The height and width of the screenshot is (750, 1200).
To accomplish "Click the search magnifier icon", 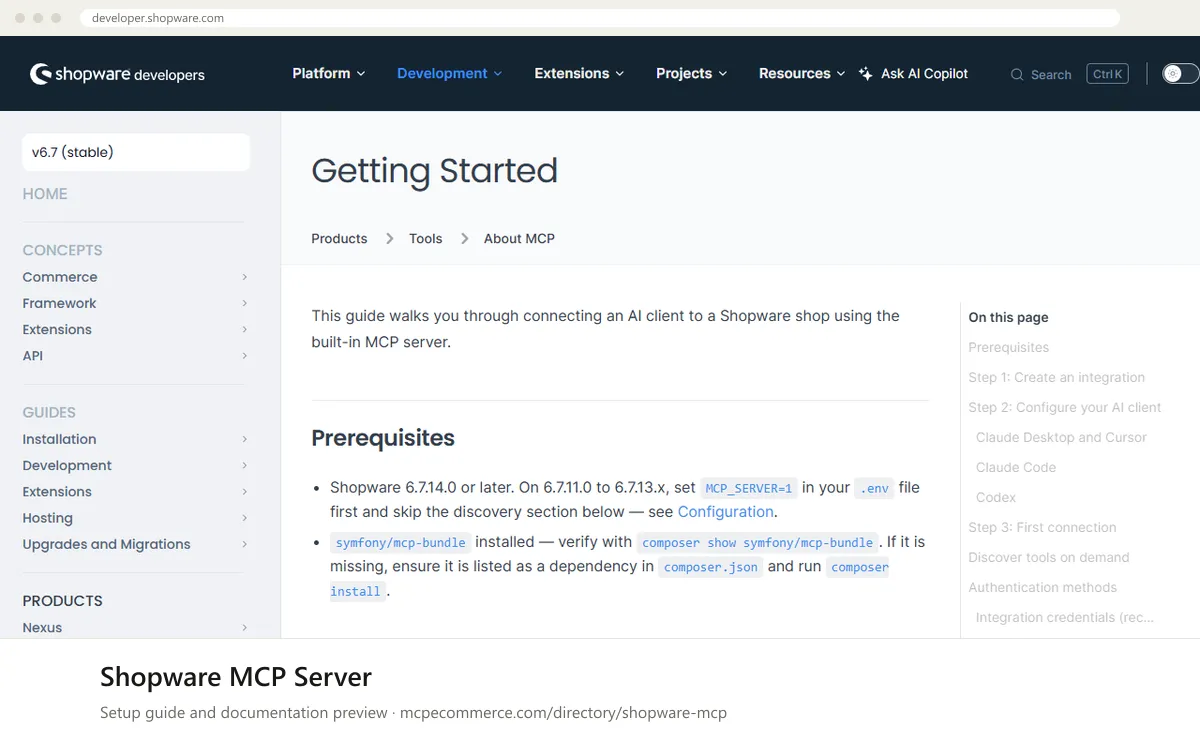I will click(1017, 75).
